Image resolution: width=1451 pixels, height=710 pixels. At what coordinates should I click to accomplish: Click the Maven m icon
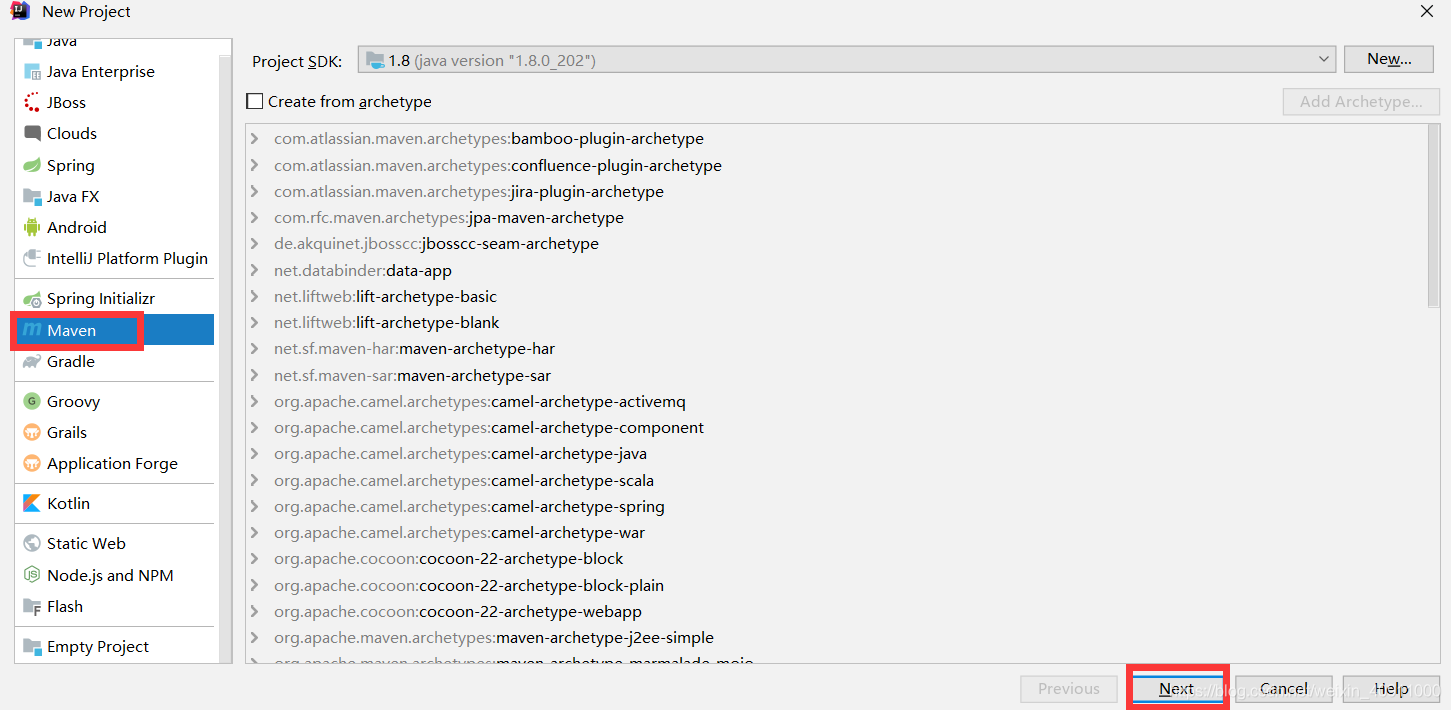point(32,330)
